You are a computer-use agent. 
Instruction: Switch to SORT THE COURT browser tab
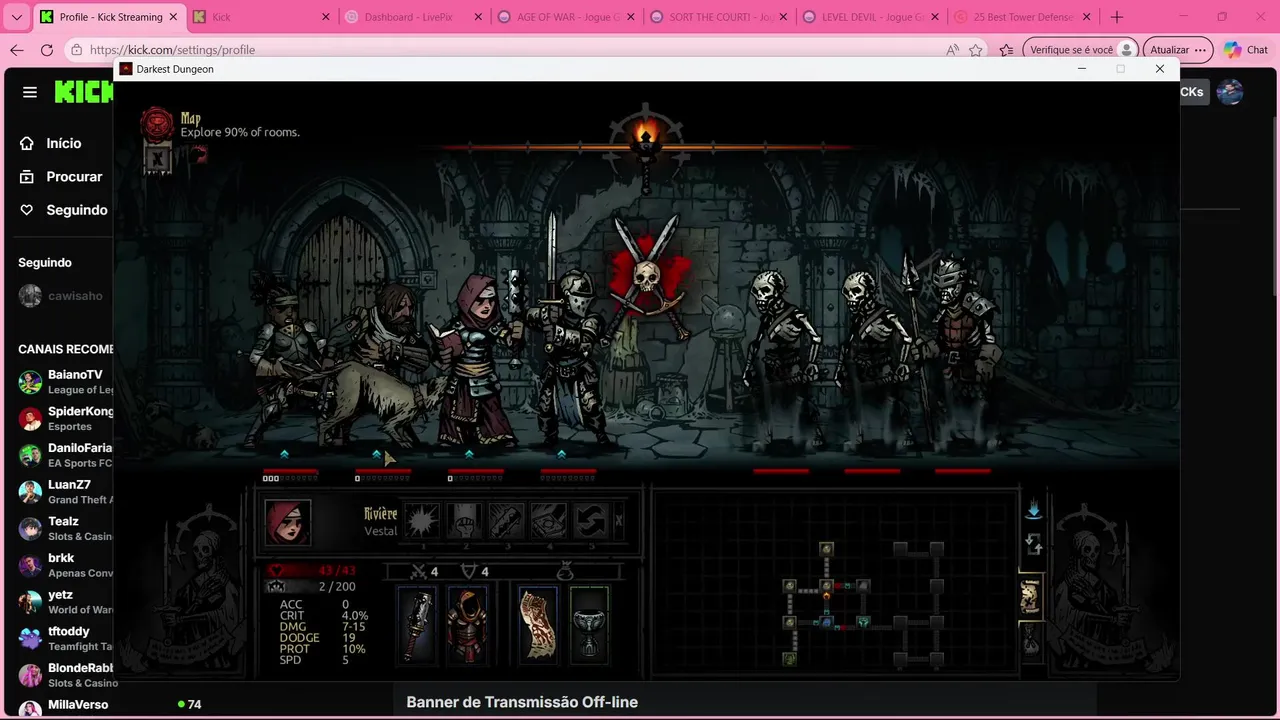[718, 17]
